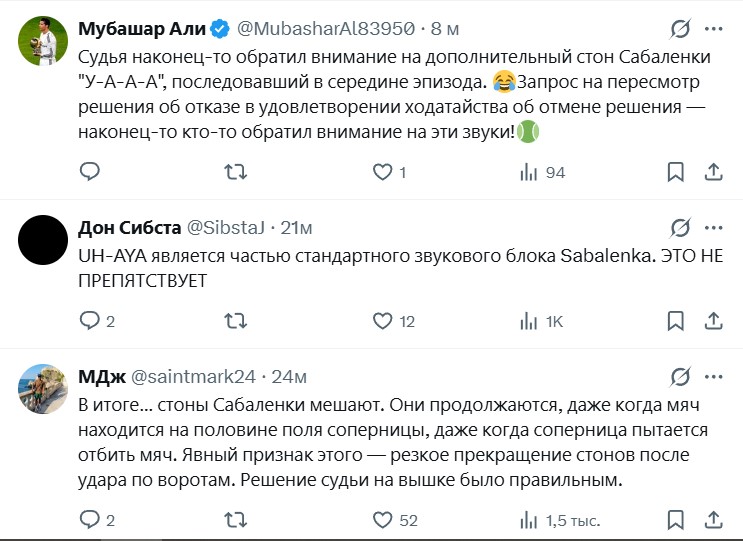The width and height of the screenshot is (743, 541).
Task: Like МДж's post with 52 likes
Action: point(381,520)
